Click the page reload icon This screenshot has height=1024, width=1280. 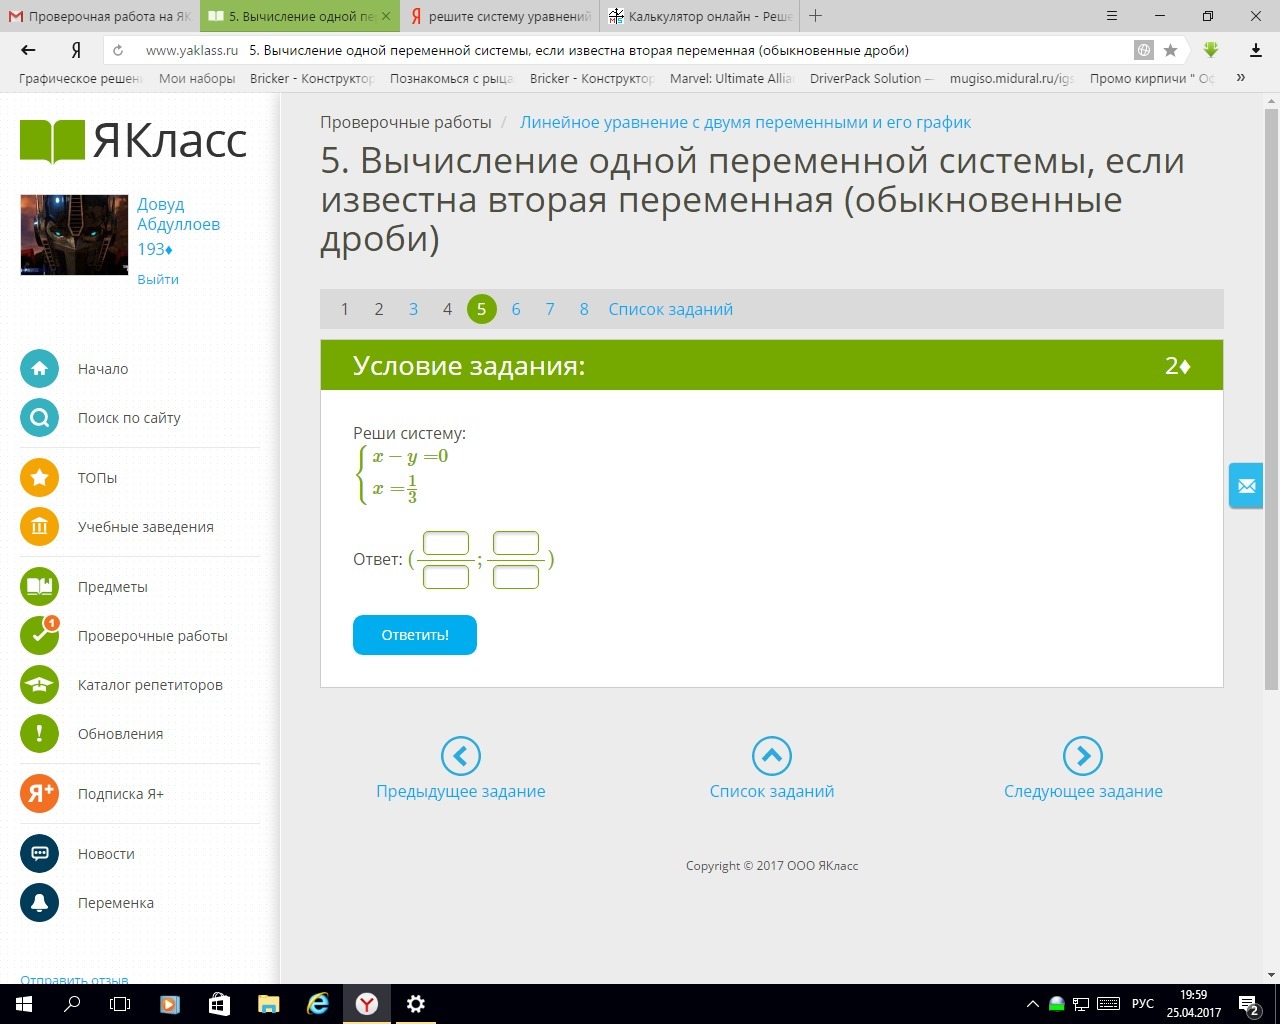[x=118, y=50]
